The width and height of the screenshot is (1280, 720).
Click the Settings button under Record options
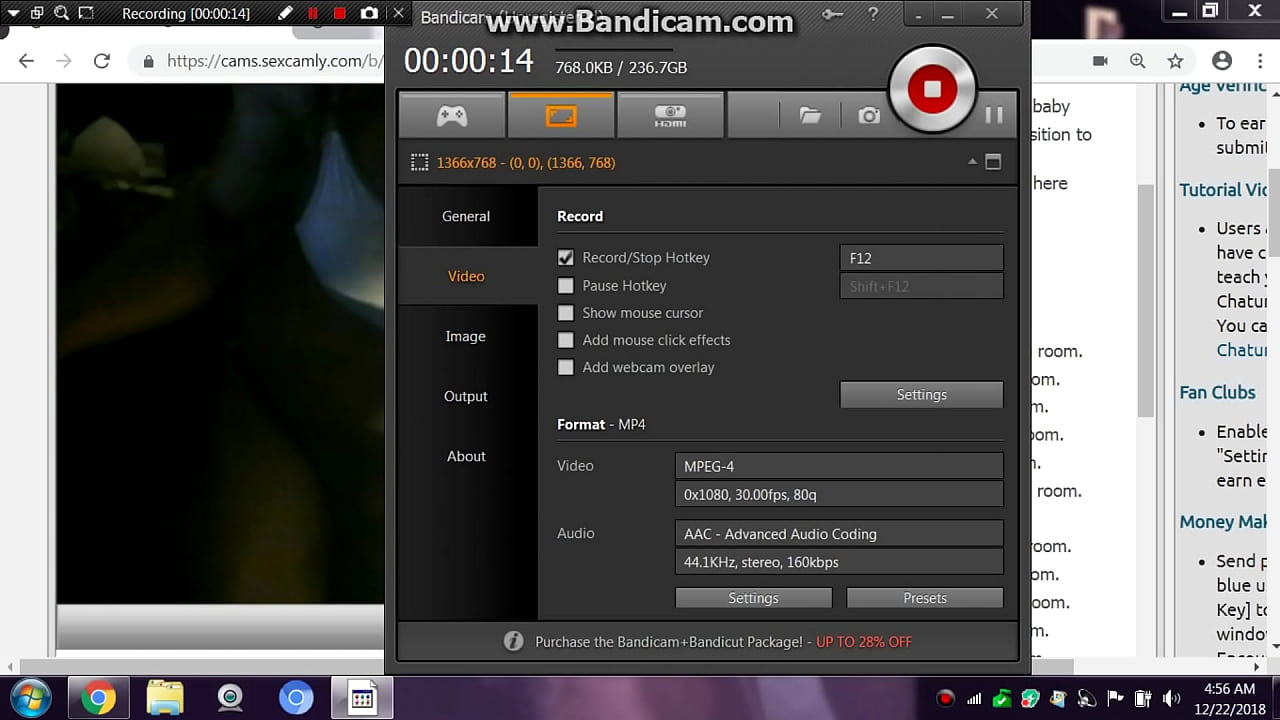click(921, 395)
